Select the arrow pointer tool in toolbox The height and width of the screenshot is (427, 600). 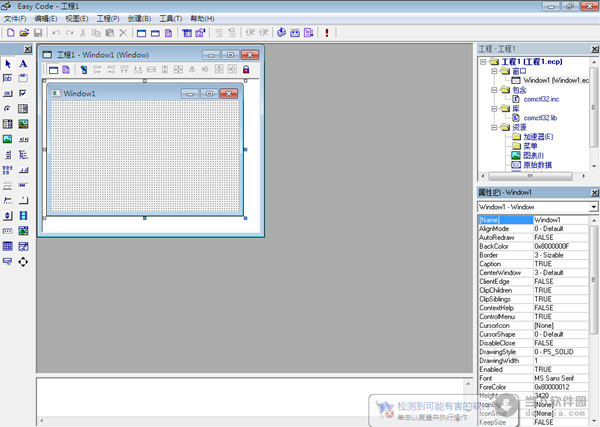coord(8,64)
